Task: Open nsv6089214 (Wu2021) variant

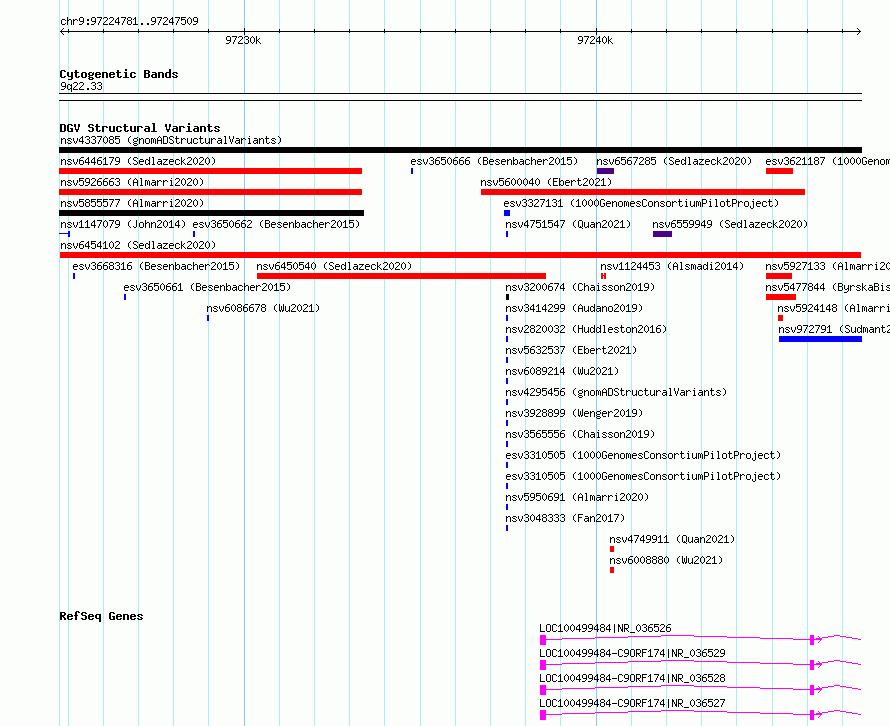Action: coord(562,371)
